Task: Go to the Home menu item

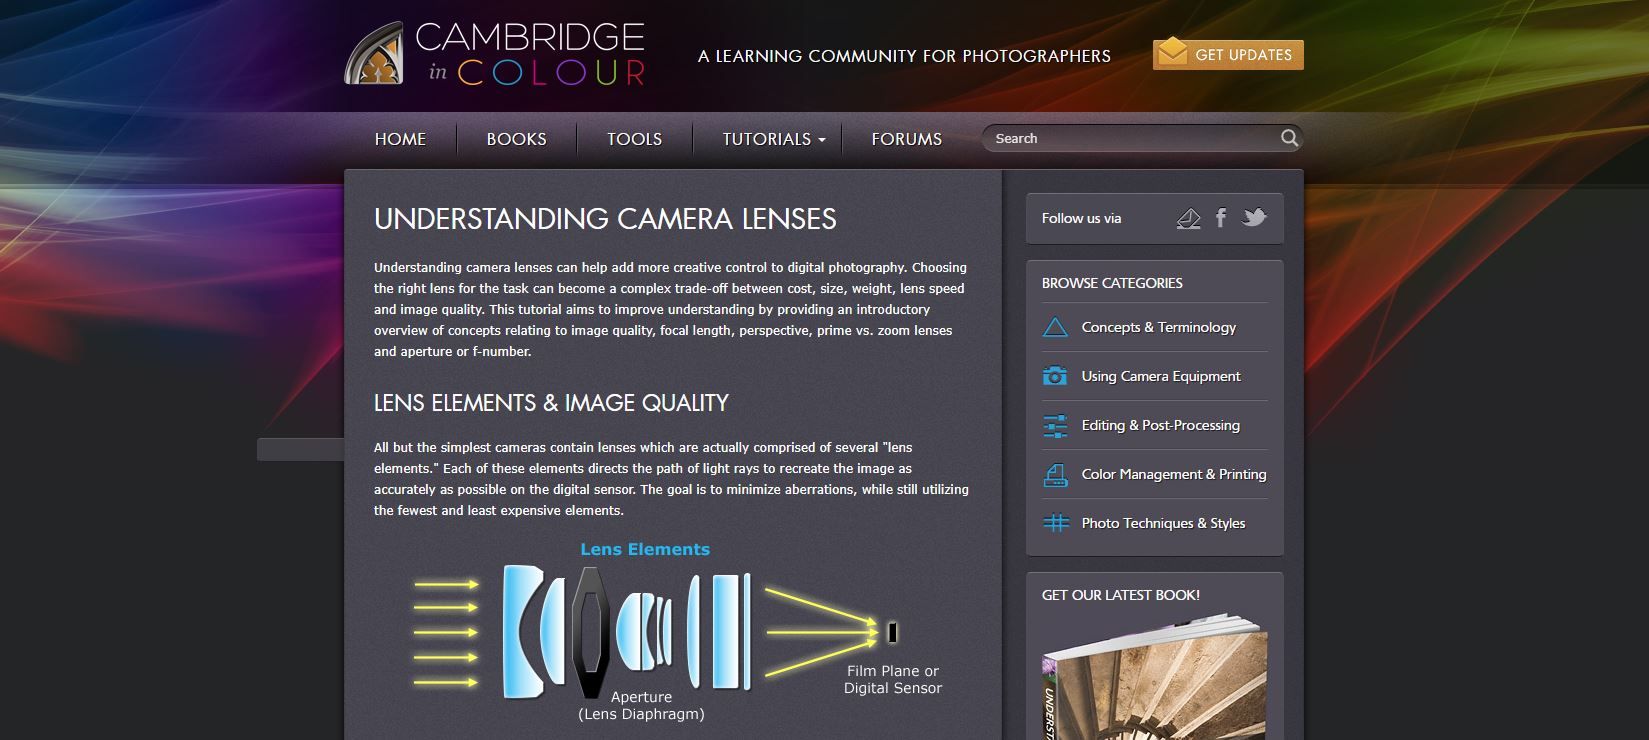Action: [x=400, y=139]
